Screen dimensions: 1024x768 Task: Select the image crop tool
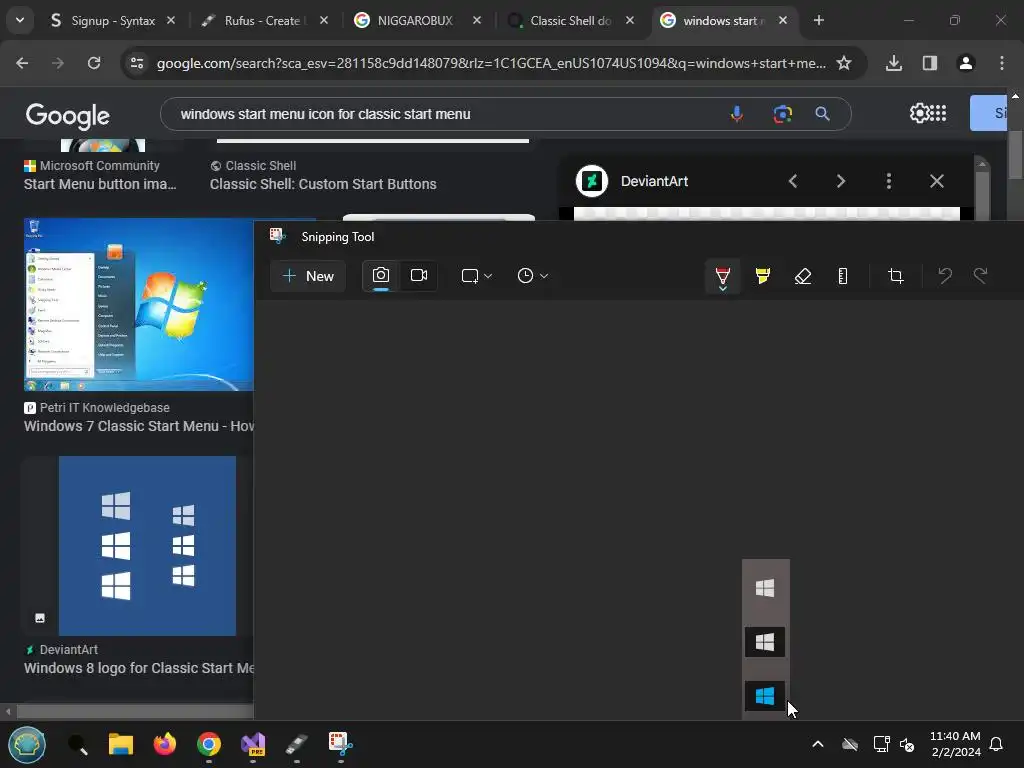coord(896,276)
